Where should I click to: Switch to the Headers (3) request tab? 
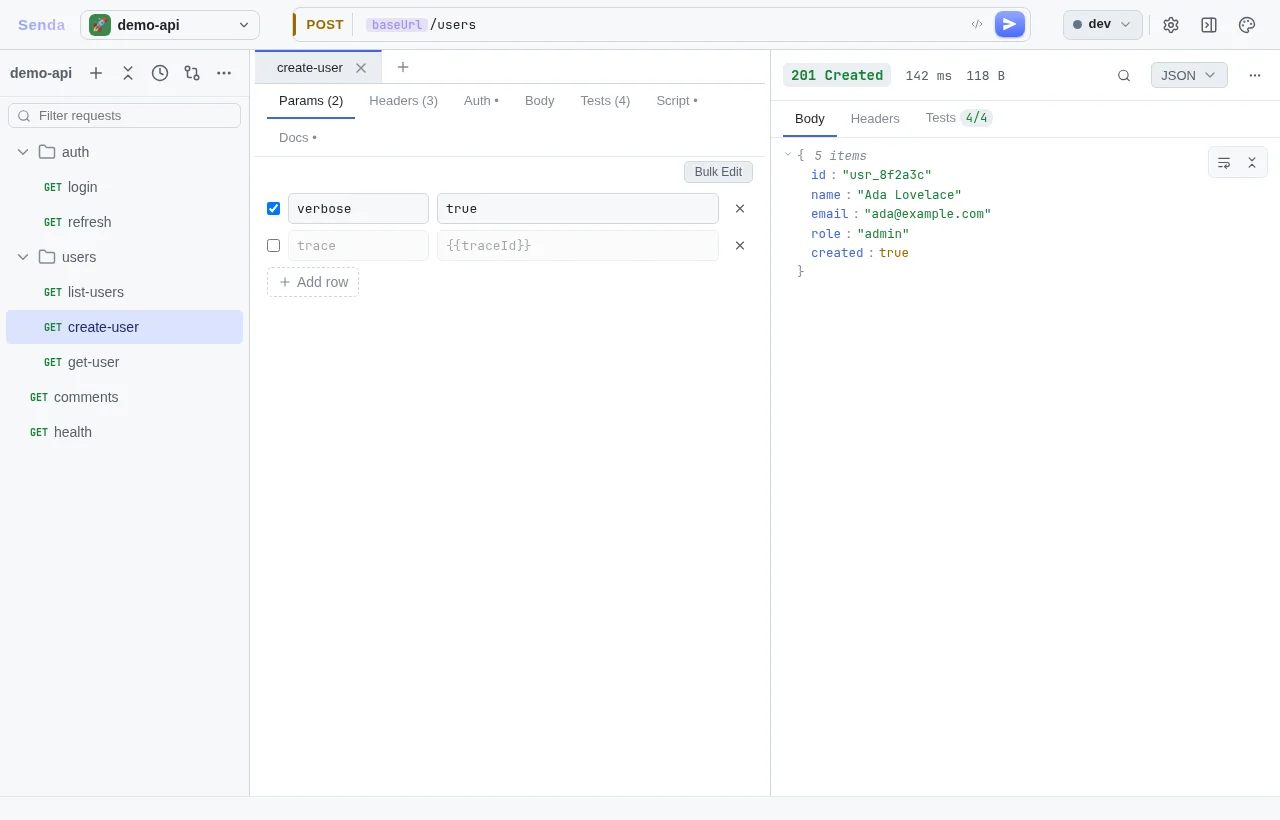(x=403, y=101)
